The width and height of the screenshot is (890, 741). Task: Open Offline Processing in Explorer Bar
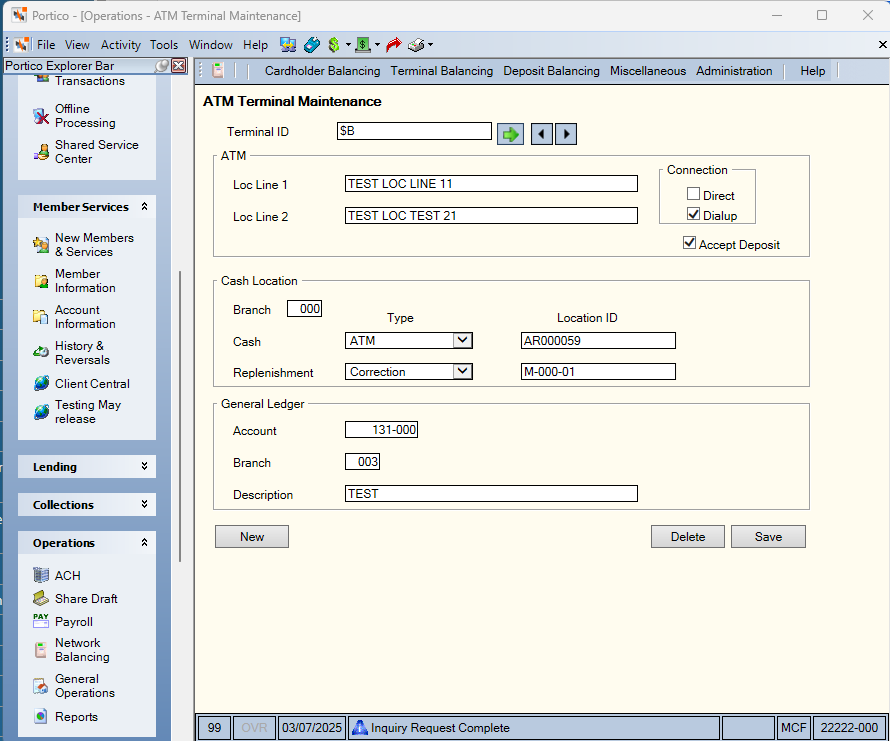[75, 116]
